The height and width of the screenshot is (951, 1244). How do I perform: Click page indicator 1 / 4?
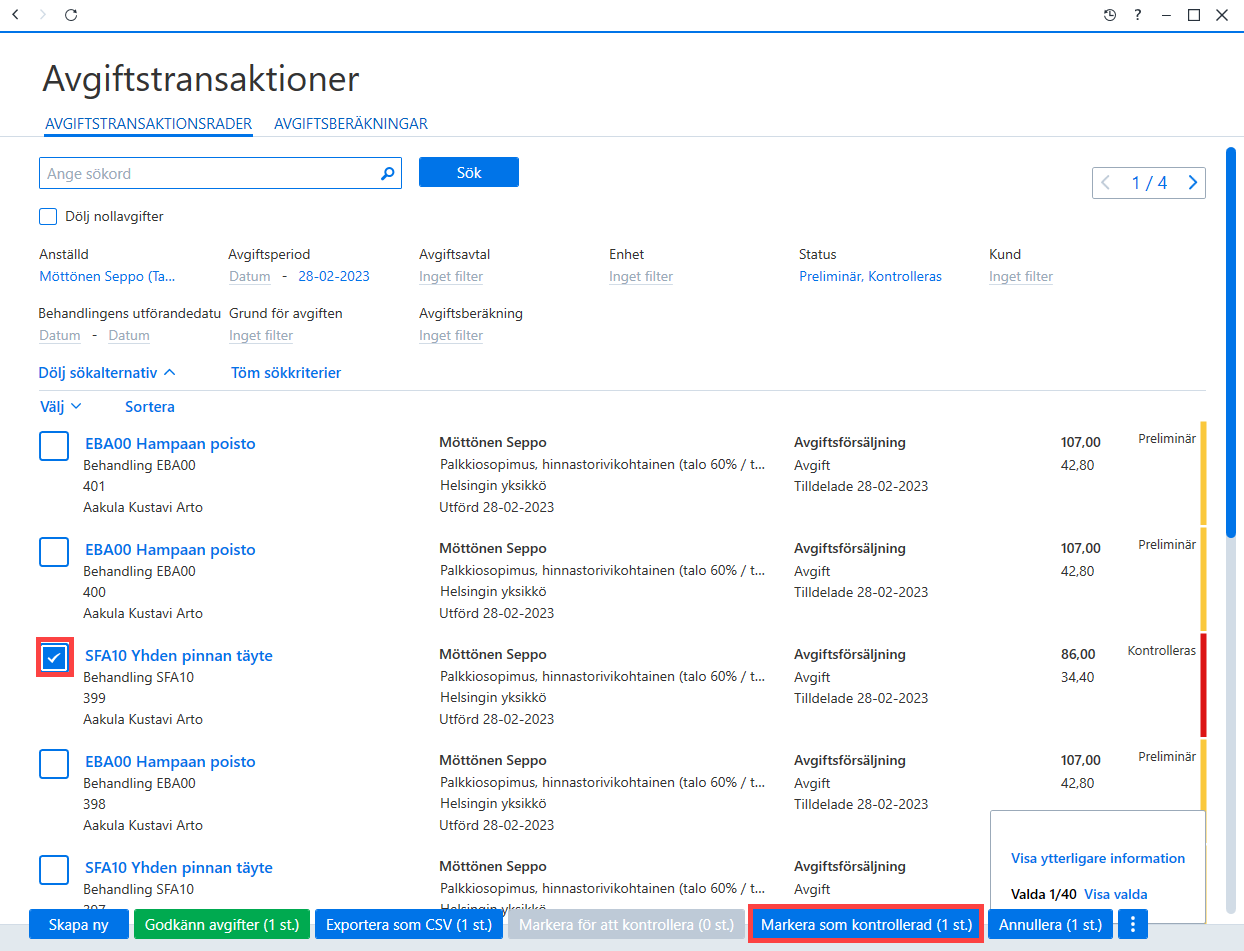pos(1149,183)
